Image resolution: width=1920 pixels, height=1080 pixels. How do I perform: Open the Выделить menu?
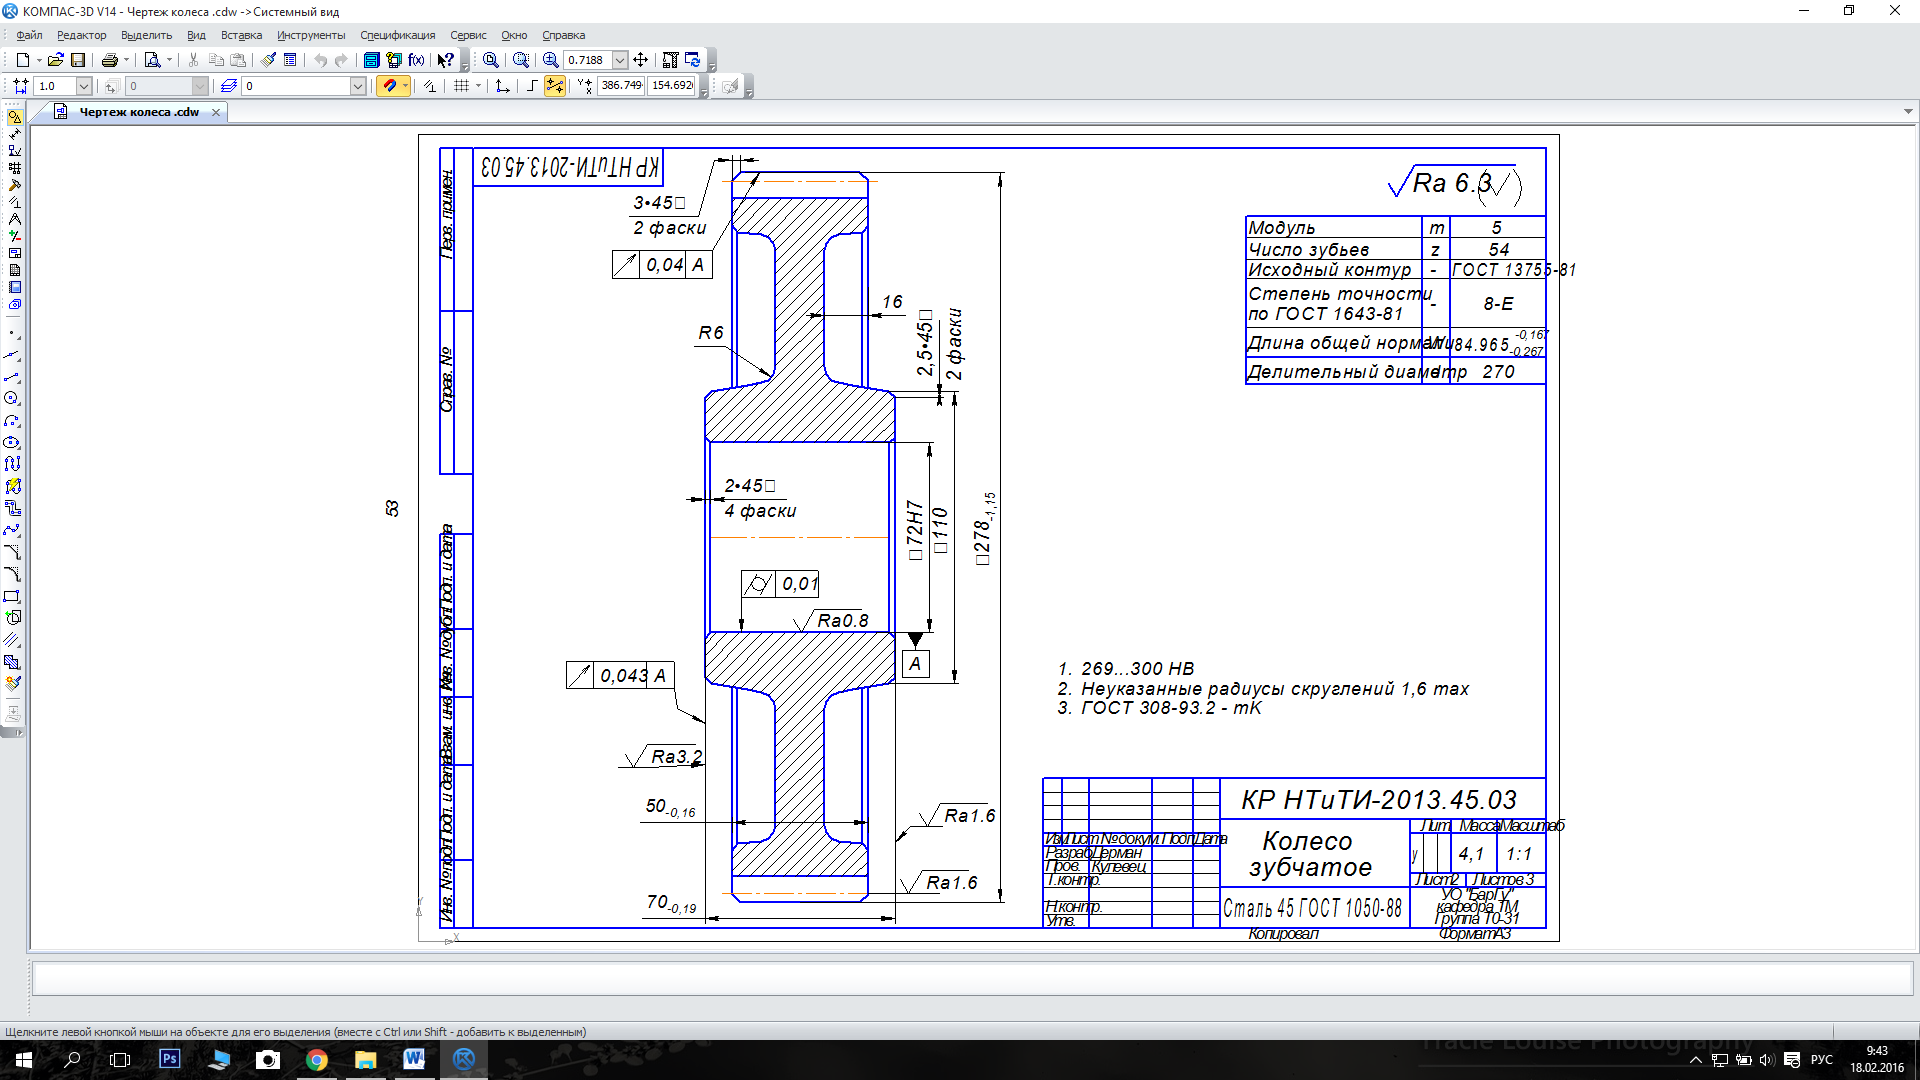(146, 35)
